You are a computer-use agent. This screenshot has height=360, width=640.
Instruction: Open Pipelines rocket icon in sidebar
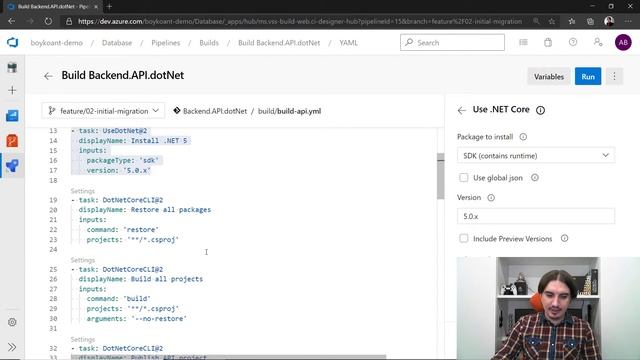(12, 165)
